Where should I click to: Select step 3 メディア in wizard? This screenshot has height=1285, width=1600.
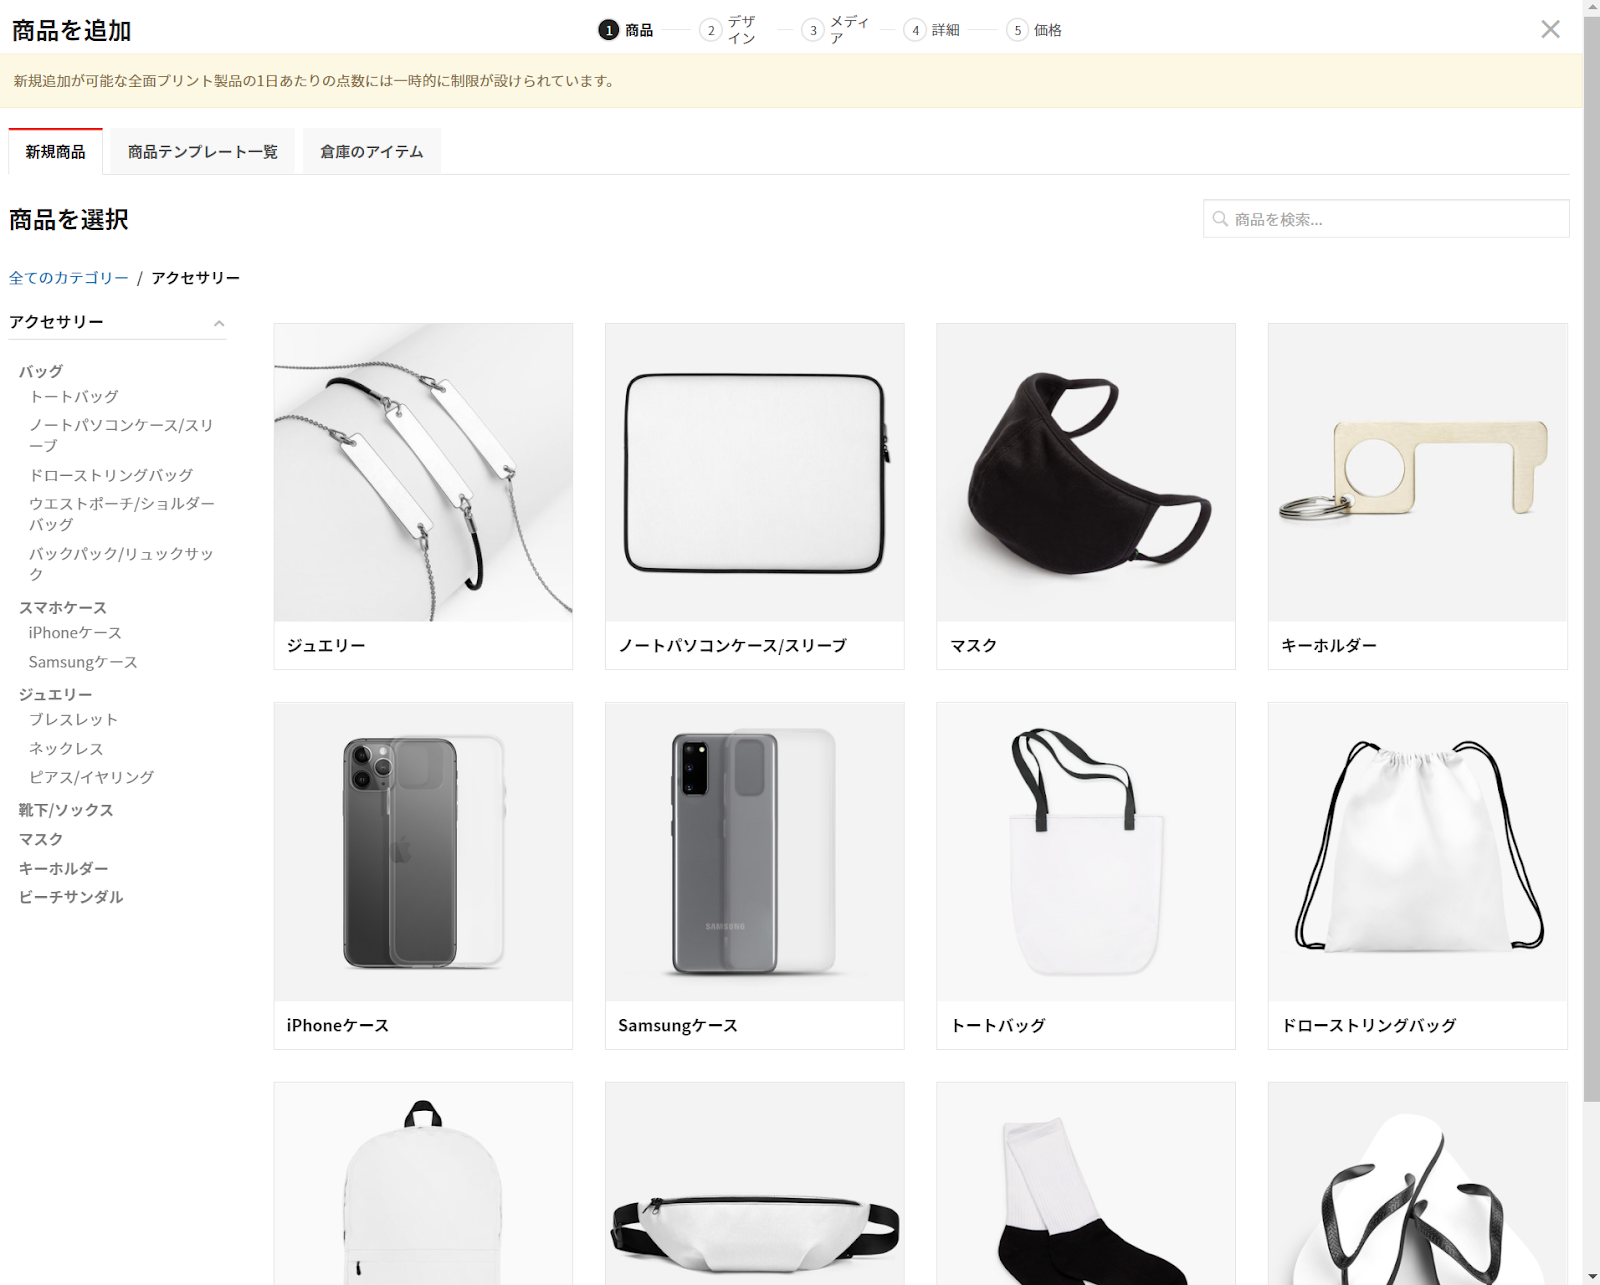click(x=836, y=30)
